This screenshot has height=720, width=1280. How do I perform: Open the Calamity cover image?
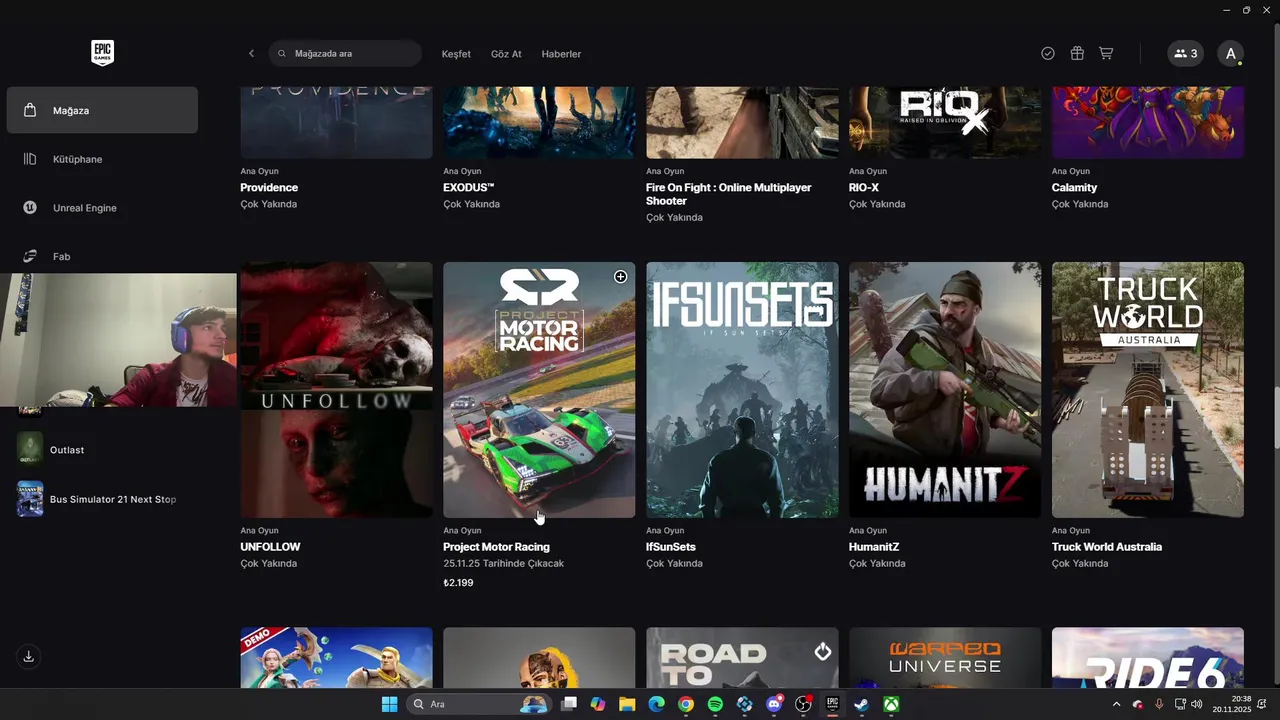(x=1148, y=122)
